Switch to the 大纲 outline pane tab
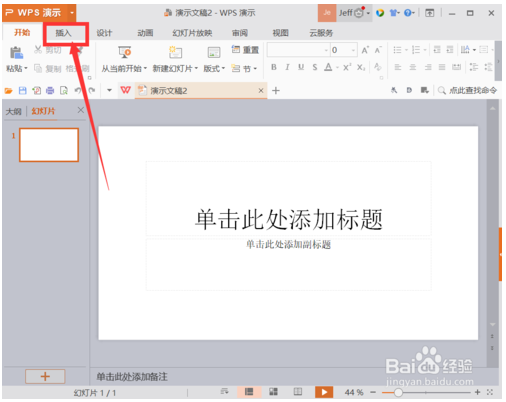This screenshot has height=402, width=506. [13, 111]
